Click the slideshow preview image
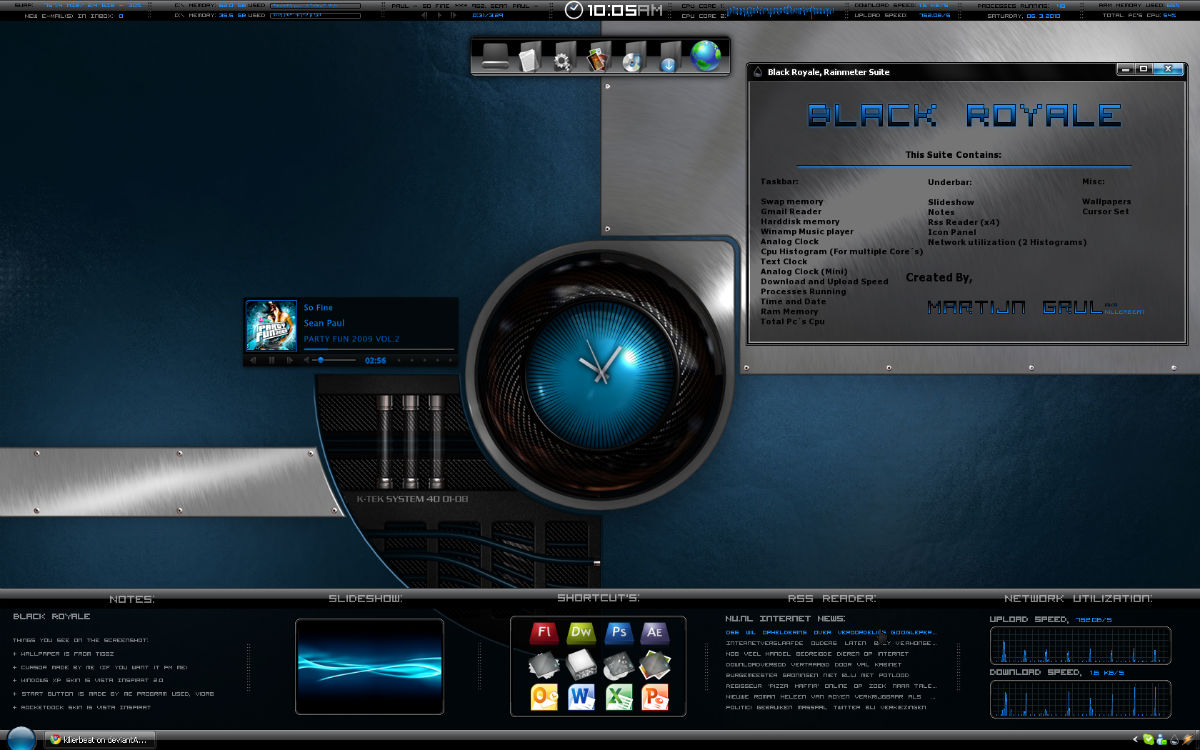 pos(369,665)
